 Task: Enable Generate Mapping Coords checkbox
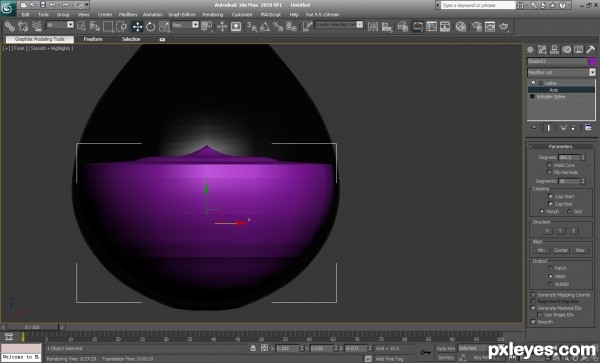[x=533, y=295]
